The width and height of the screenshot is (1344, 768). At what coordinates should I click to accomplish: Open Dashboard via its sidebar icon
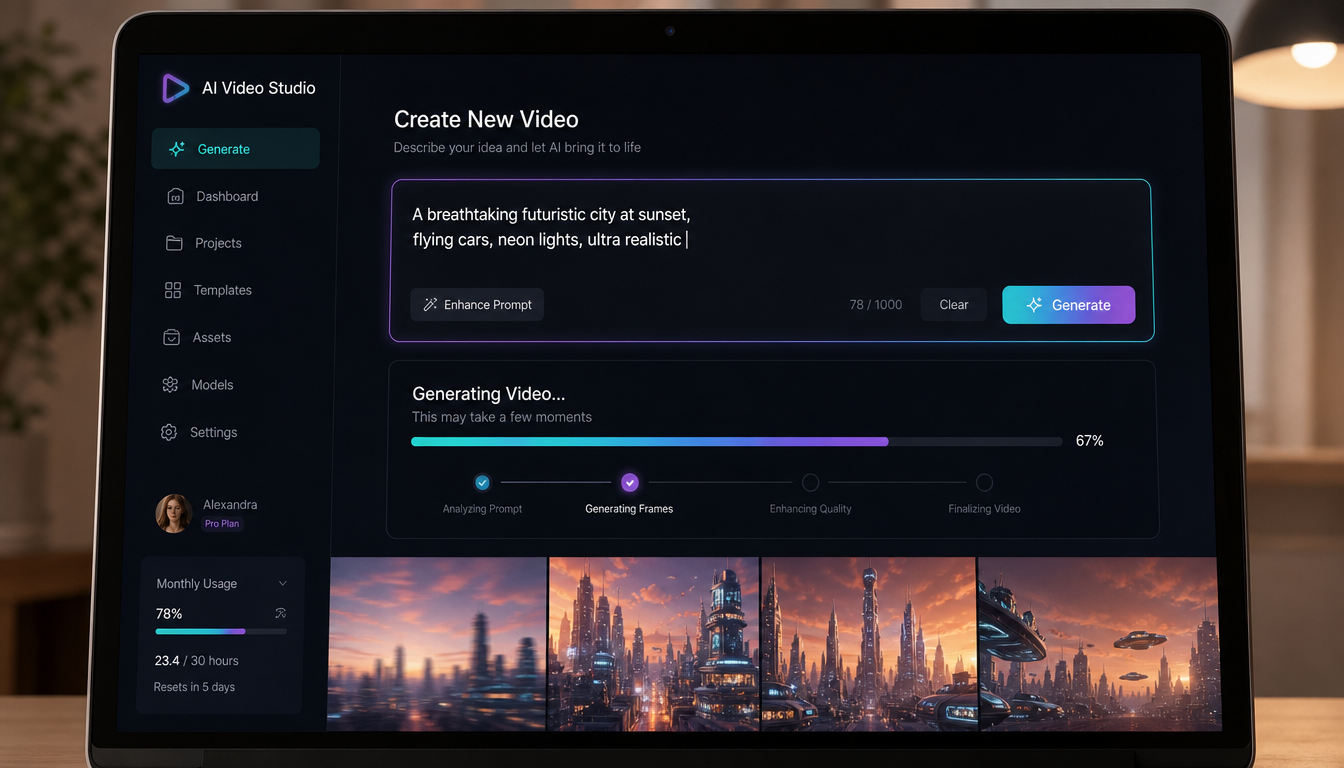coord(175,196)
